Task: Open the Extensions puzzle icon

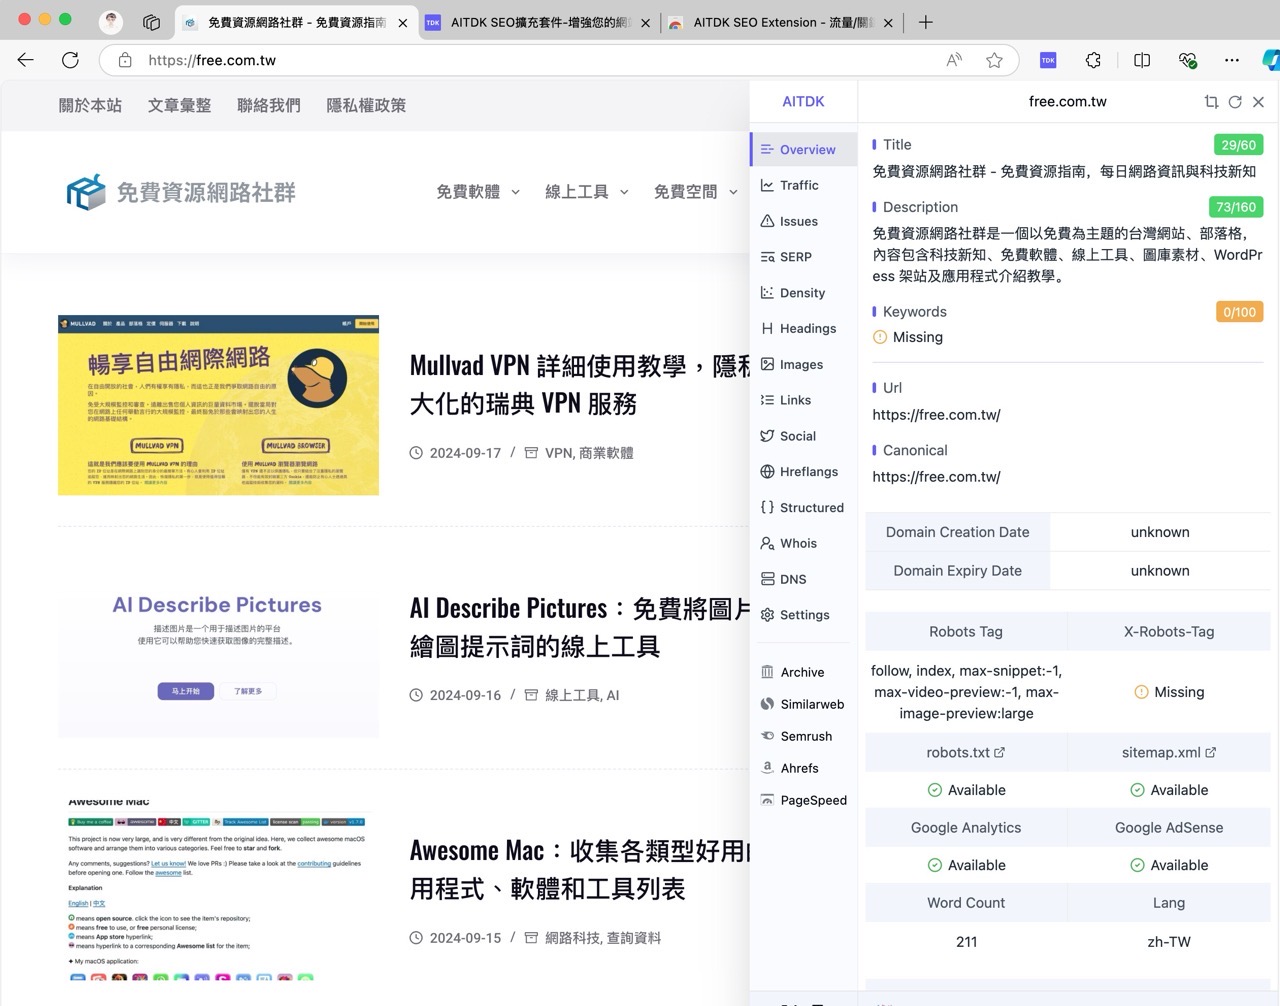Action: tap(1093, 60)
